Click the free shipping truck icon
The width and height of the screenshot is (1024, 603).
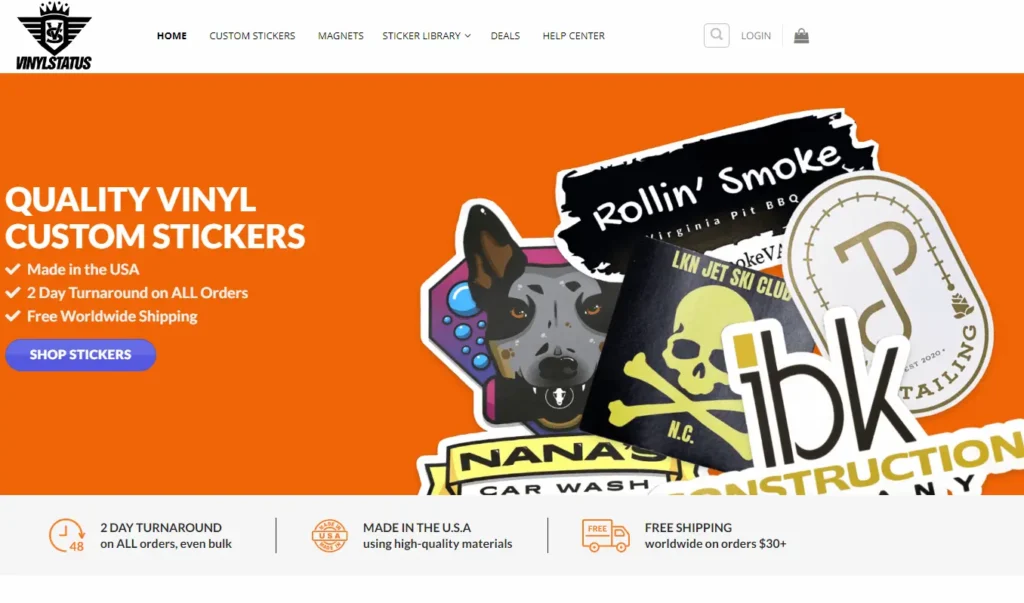[x=605, y=536]
